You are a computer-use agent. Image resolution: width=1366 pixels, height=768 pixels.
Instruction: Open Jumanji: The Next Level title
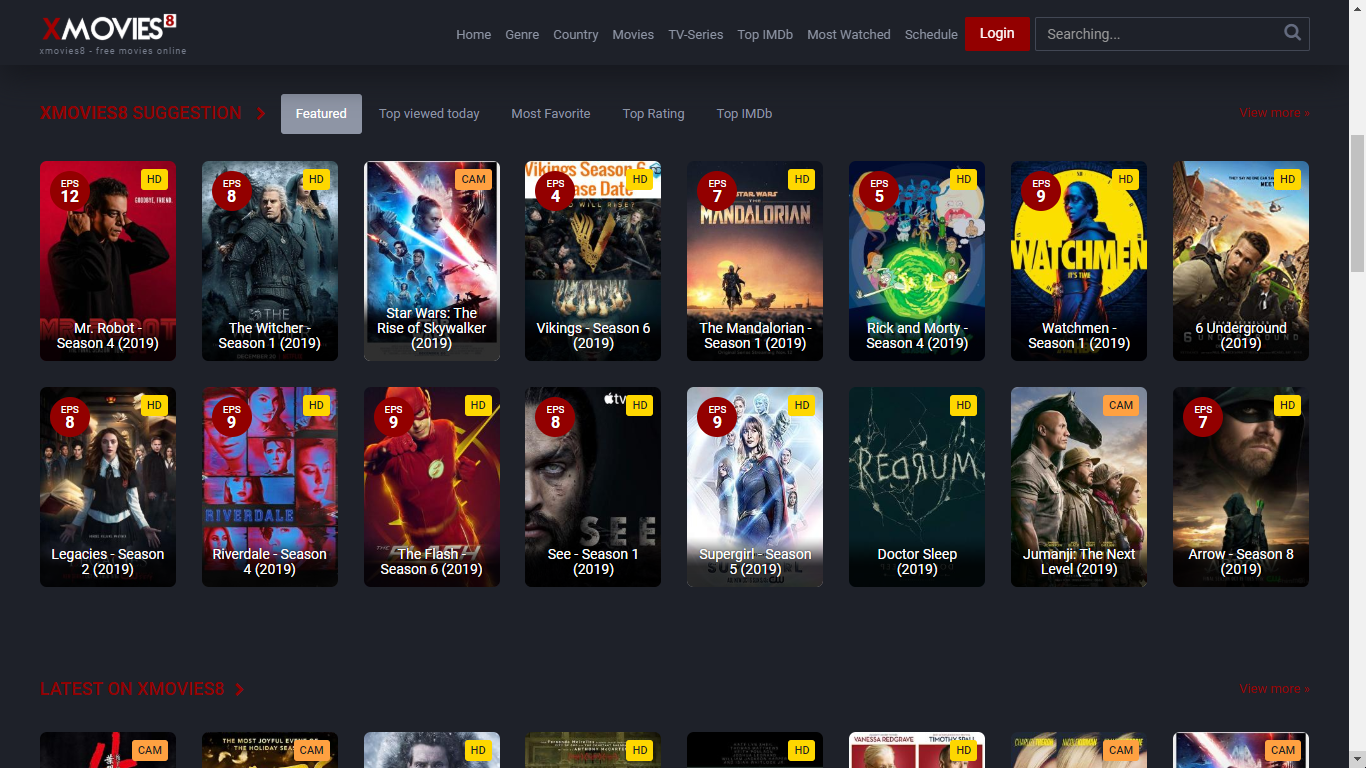click(x=1079, y=561)
